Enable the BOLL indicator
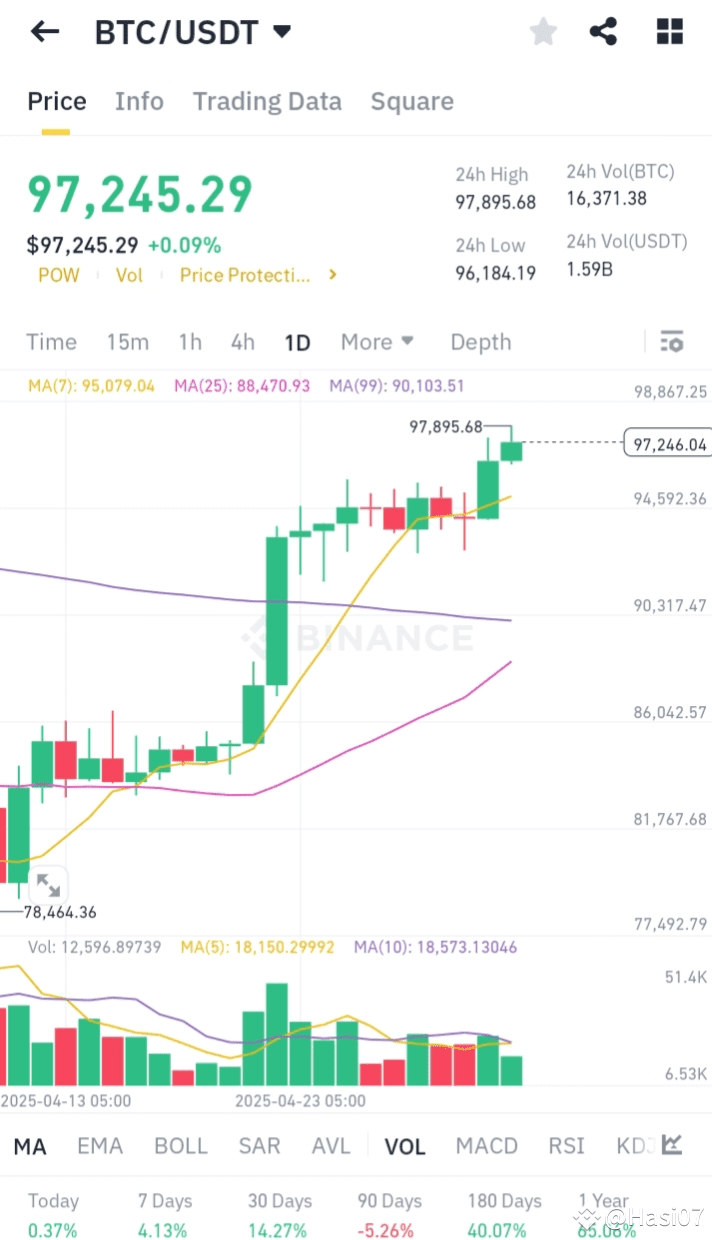The width and height of the screenshot is (712, 1240). [181, 1146]
